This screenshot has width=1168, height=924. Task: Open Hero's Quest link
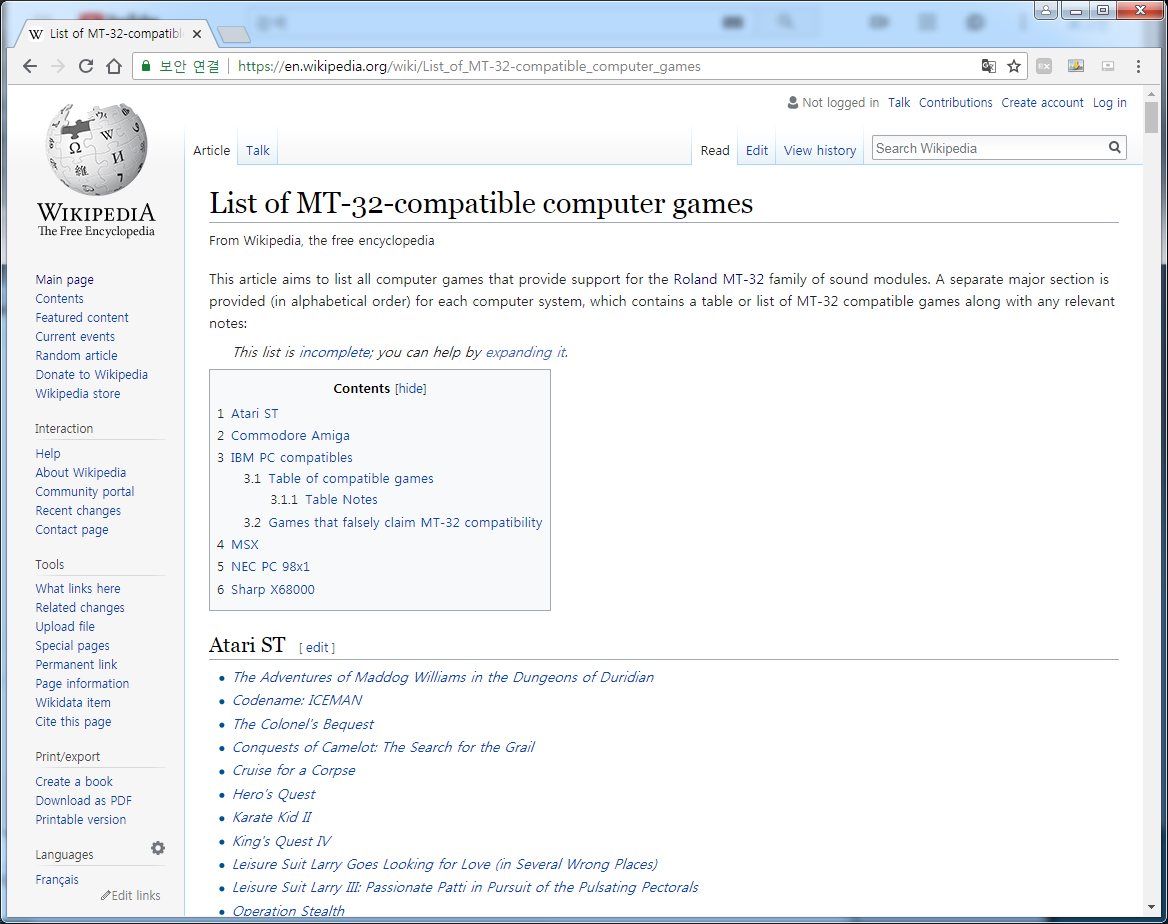click(273, 794)
